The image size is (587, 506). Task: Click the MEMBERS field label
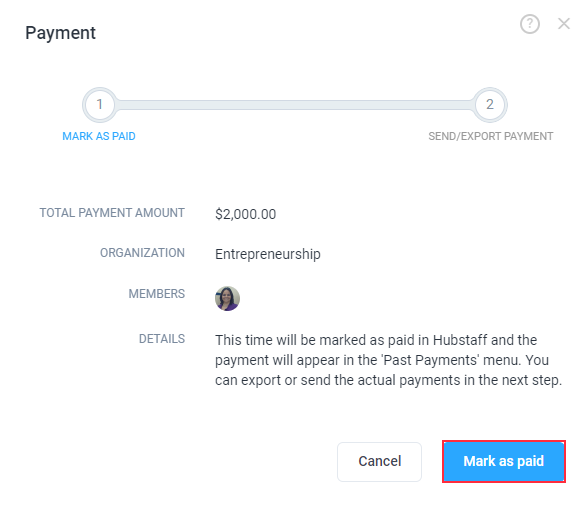click(156, 294)
